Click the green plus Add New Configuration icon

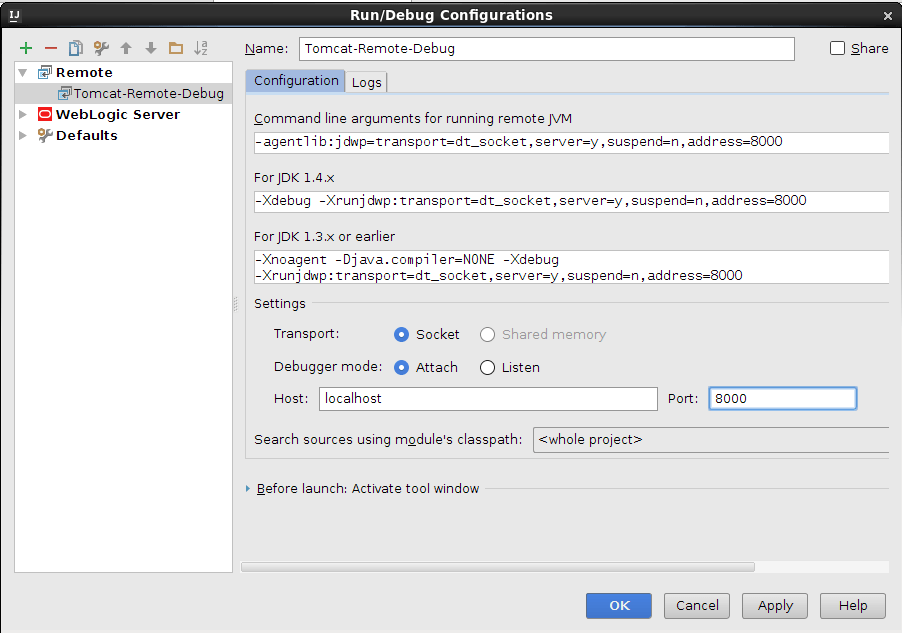tap(26, 48)
